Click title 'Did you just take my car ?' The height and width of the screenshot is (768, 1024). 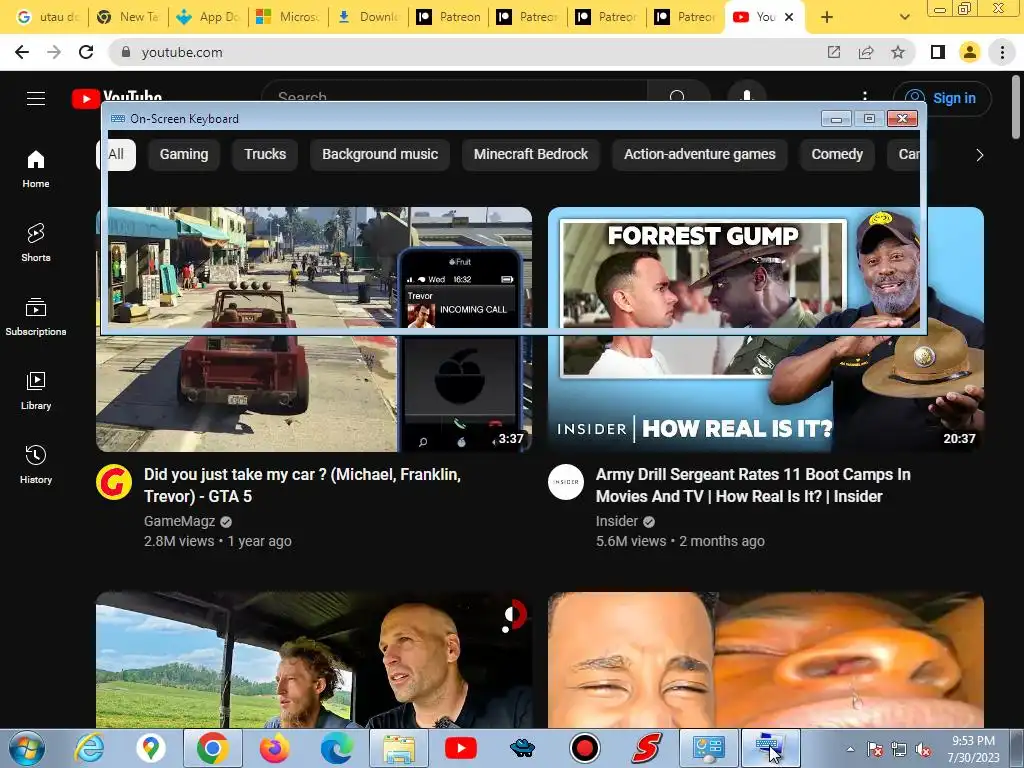pyautogui.click(x=302, y=485)
